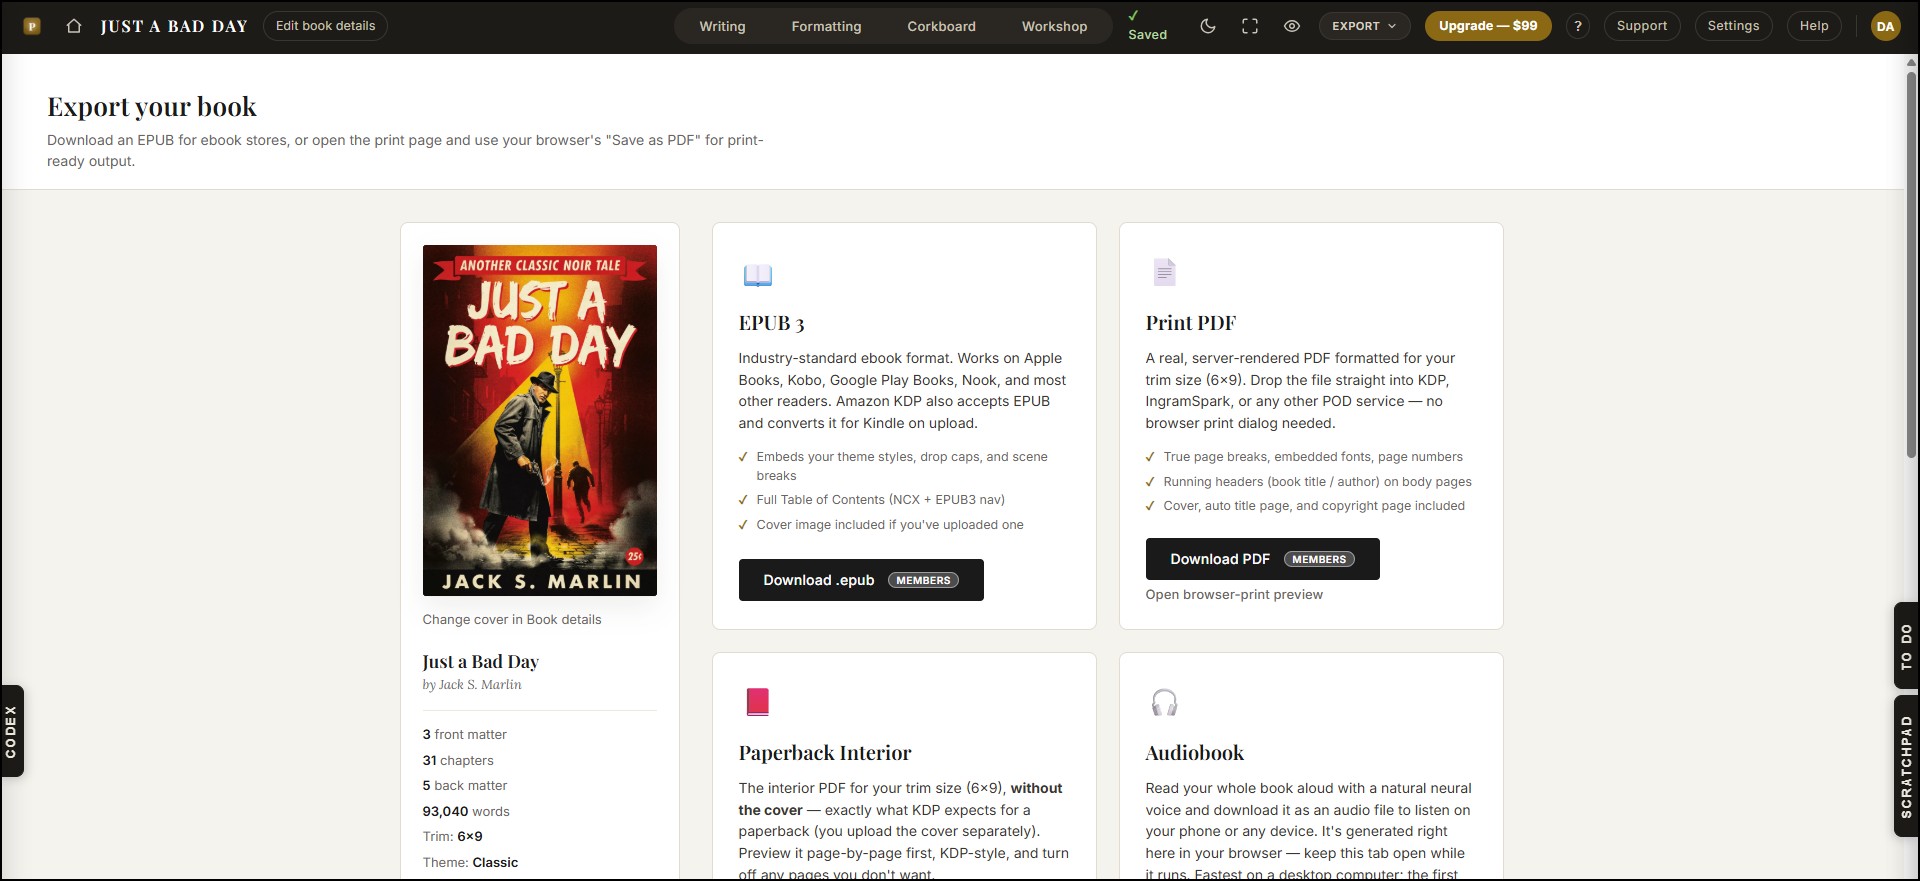This screenshot has width=1920, height=881.
Task: Open the EXPORT dropdown menu
Action: pyautogui.click(x=1365, y=26)
